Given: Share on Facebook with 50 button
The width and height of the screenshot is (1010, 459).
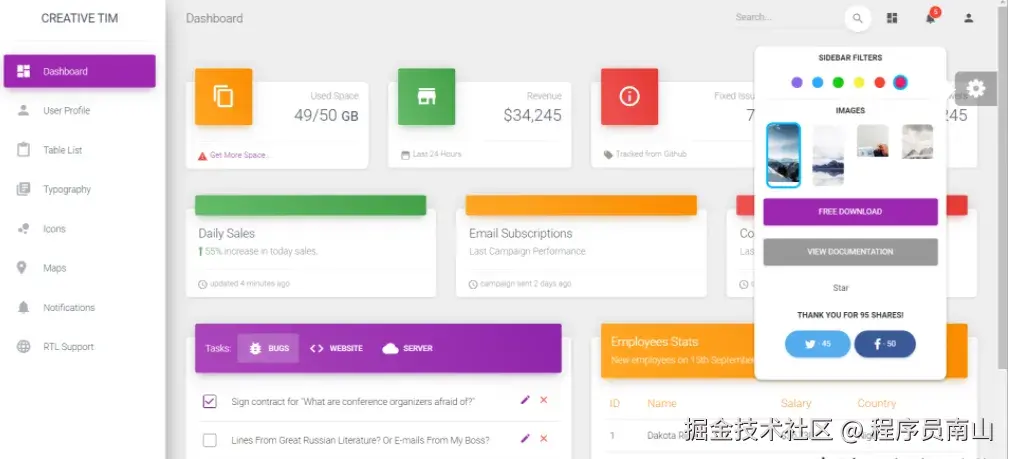Looking at the screenshot, I should pyautogui.click(x=885, y=344).
